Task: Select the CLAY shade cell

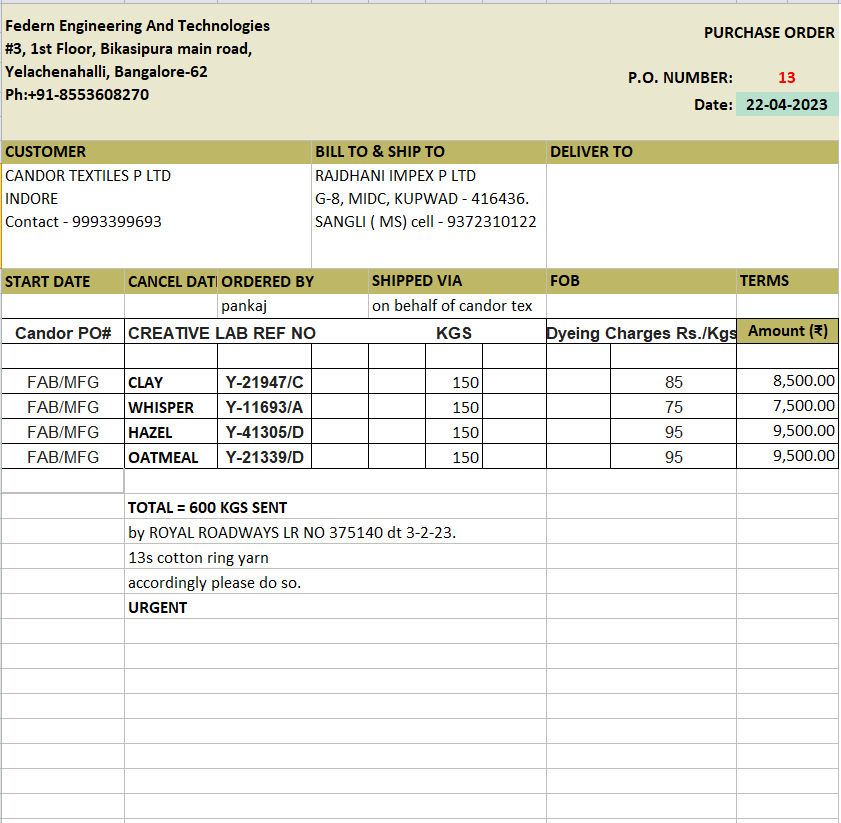Action: [171, 382]
